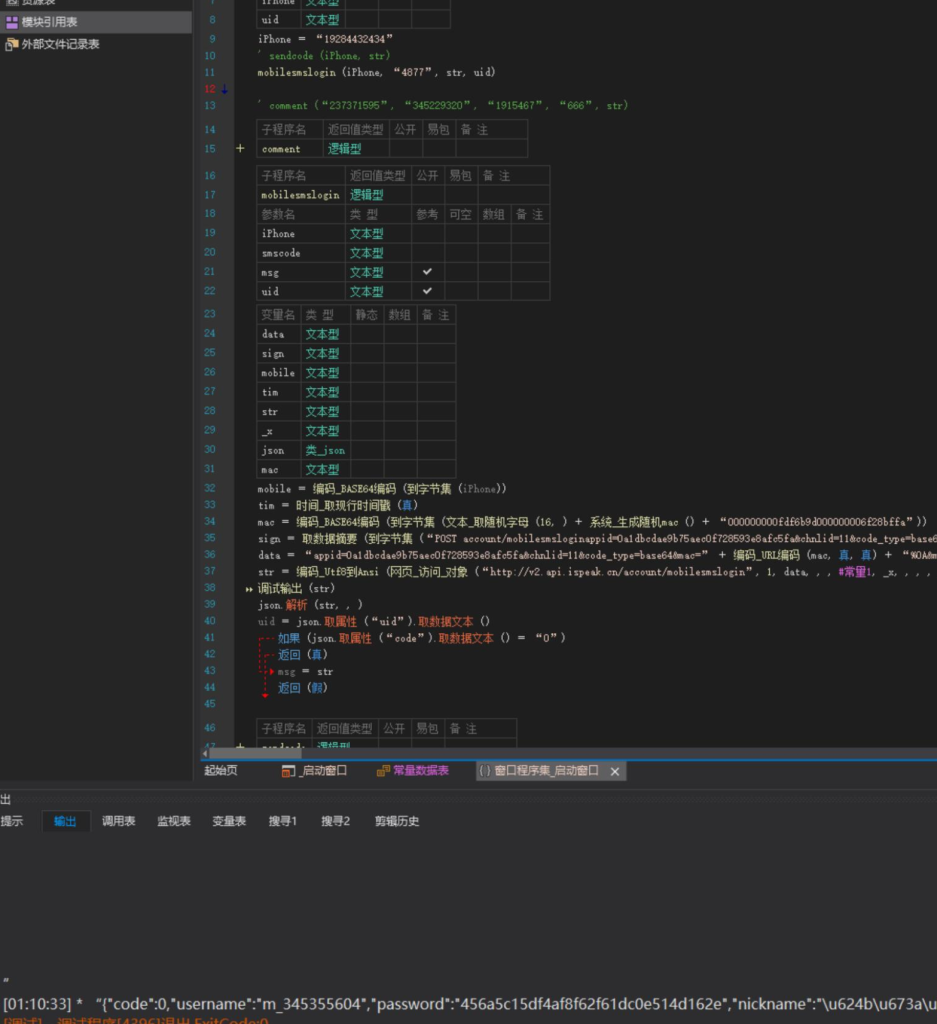This screenshot has height=1024, width=937.
Task: Click the msg = str assignment line
Action: pos(306,672)
